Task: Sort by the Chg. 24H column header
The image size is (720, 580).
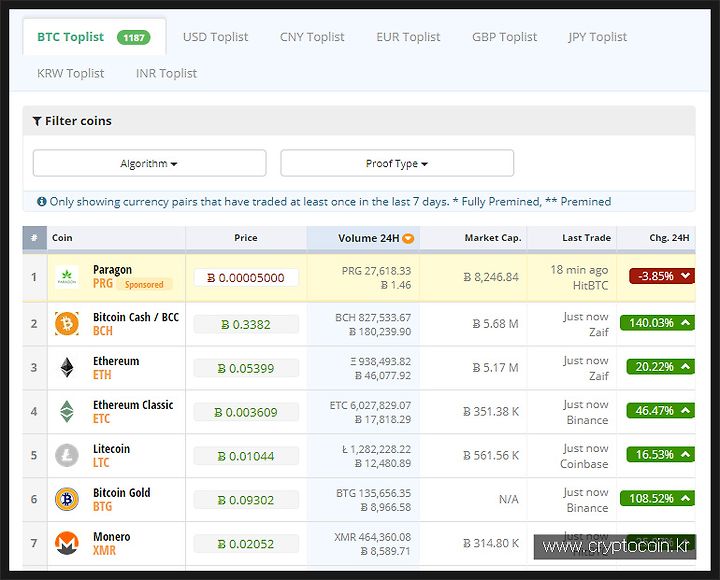Action: click(x=656, y=238)
